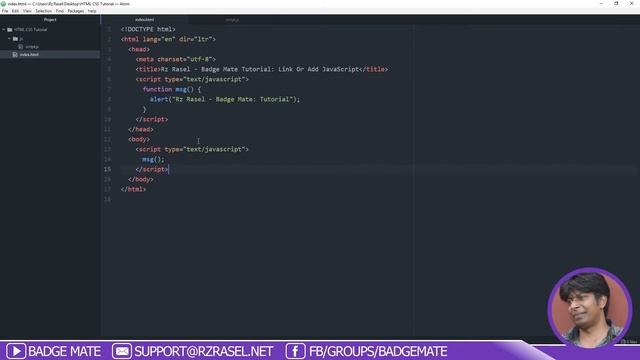Close the Atom window
The height and width of the screenshot is (360, 640).
[631, 4]
